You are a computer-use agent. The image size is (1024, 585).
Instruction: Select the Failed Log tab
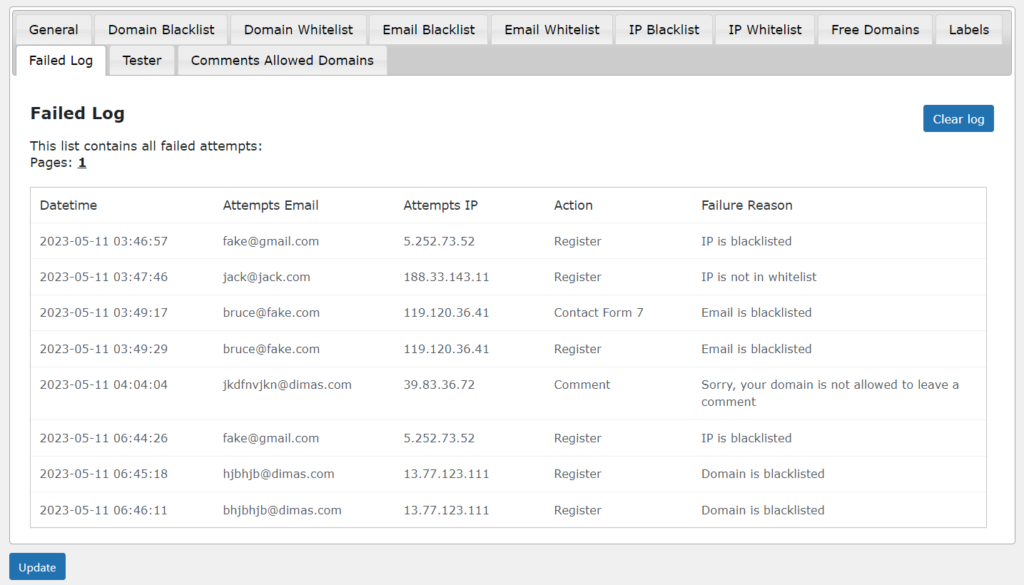click(x=59, y=60)
